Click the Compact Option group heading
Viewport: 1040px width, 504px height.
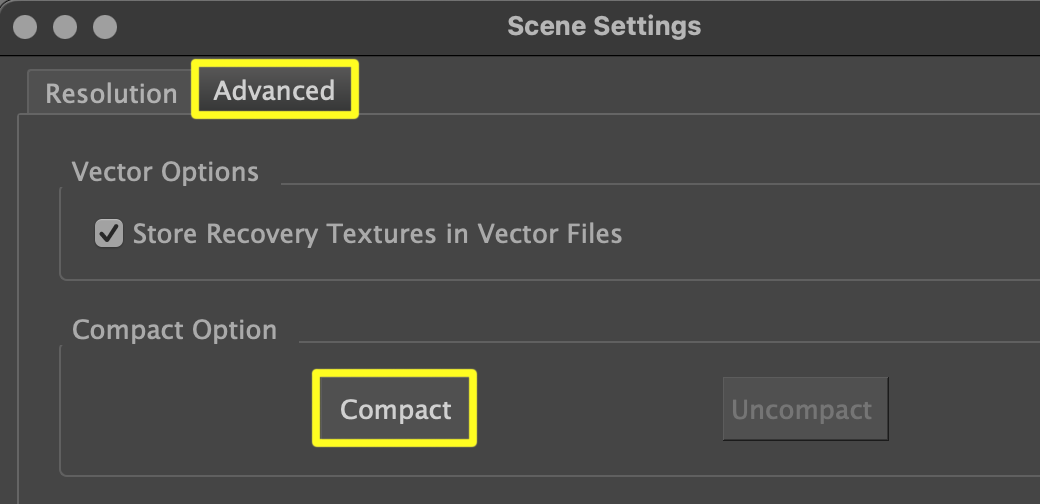click(x=174, y=330)
